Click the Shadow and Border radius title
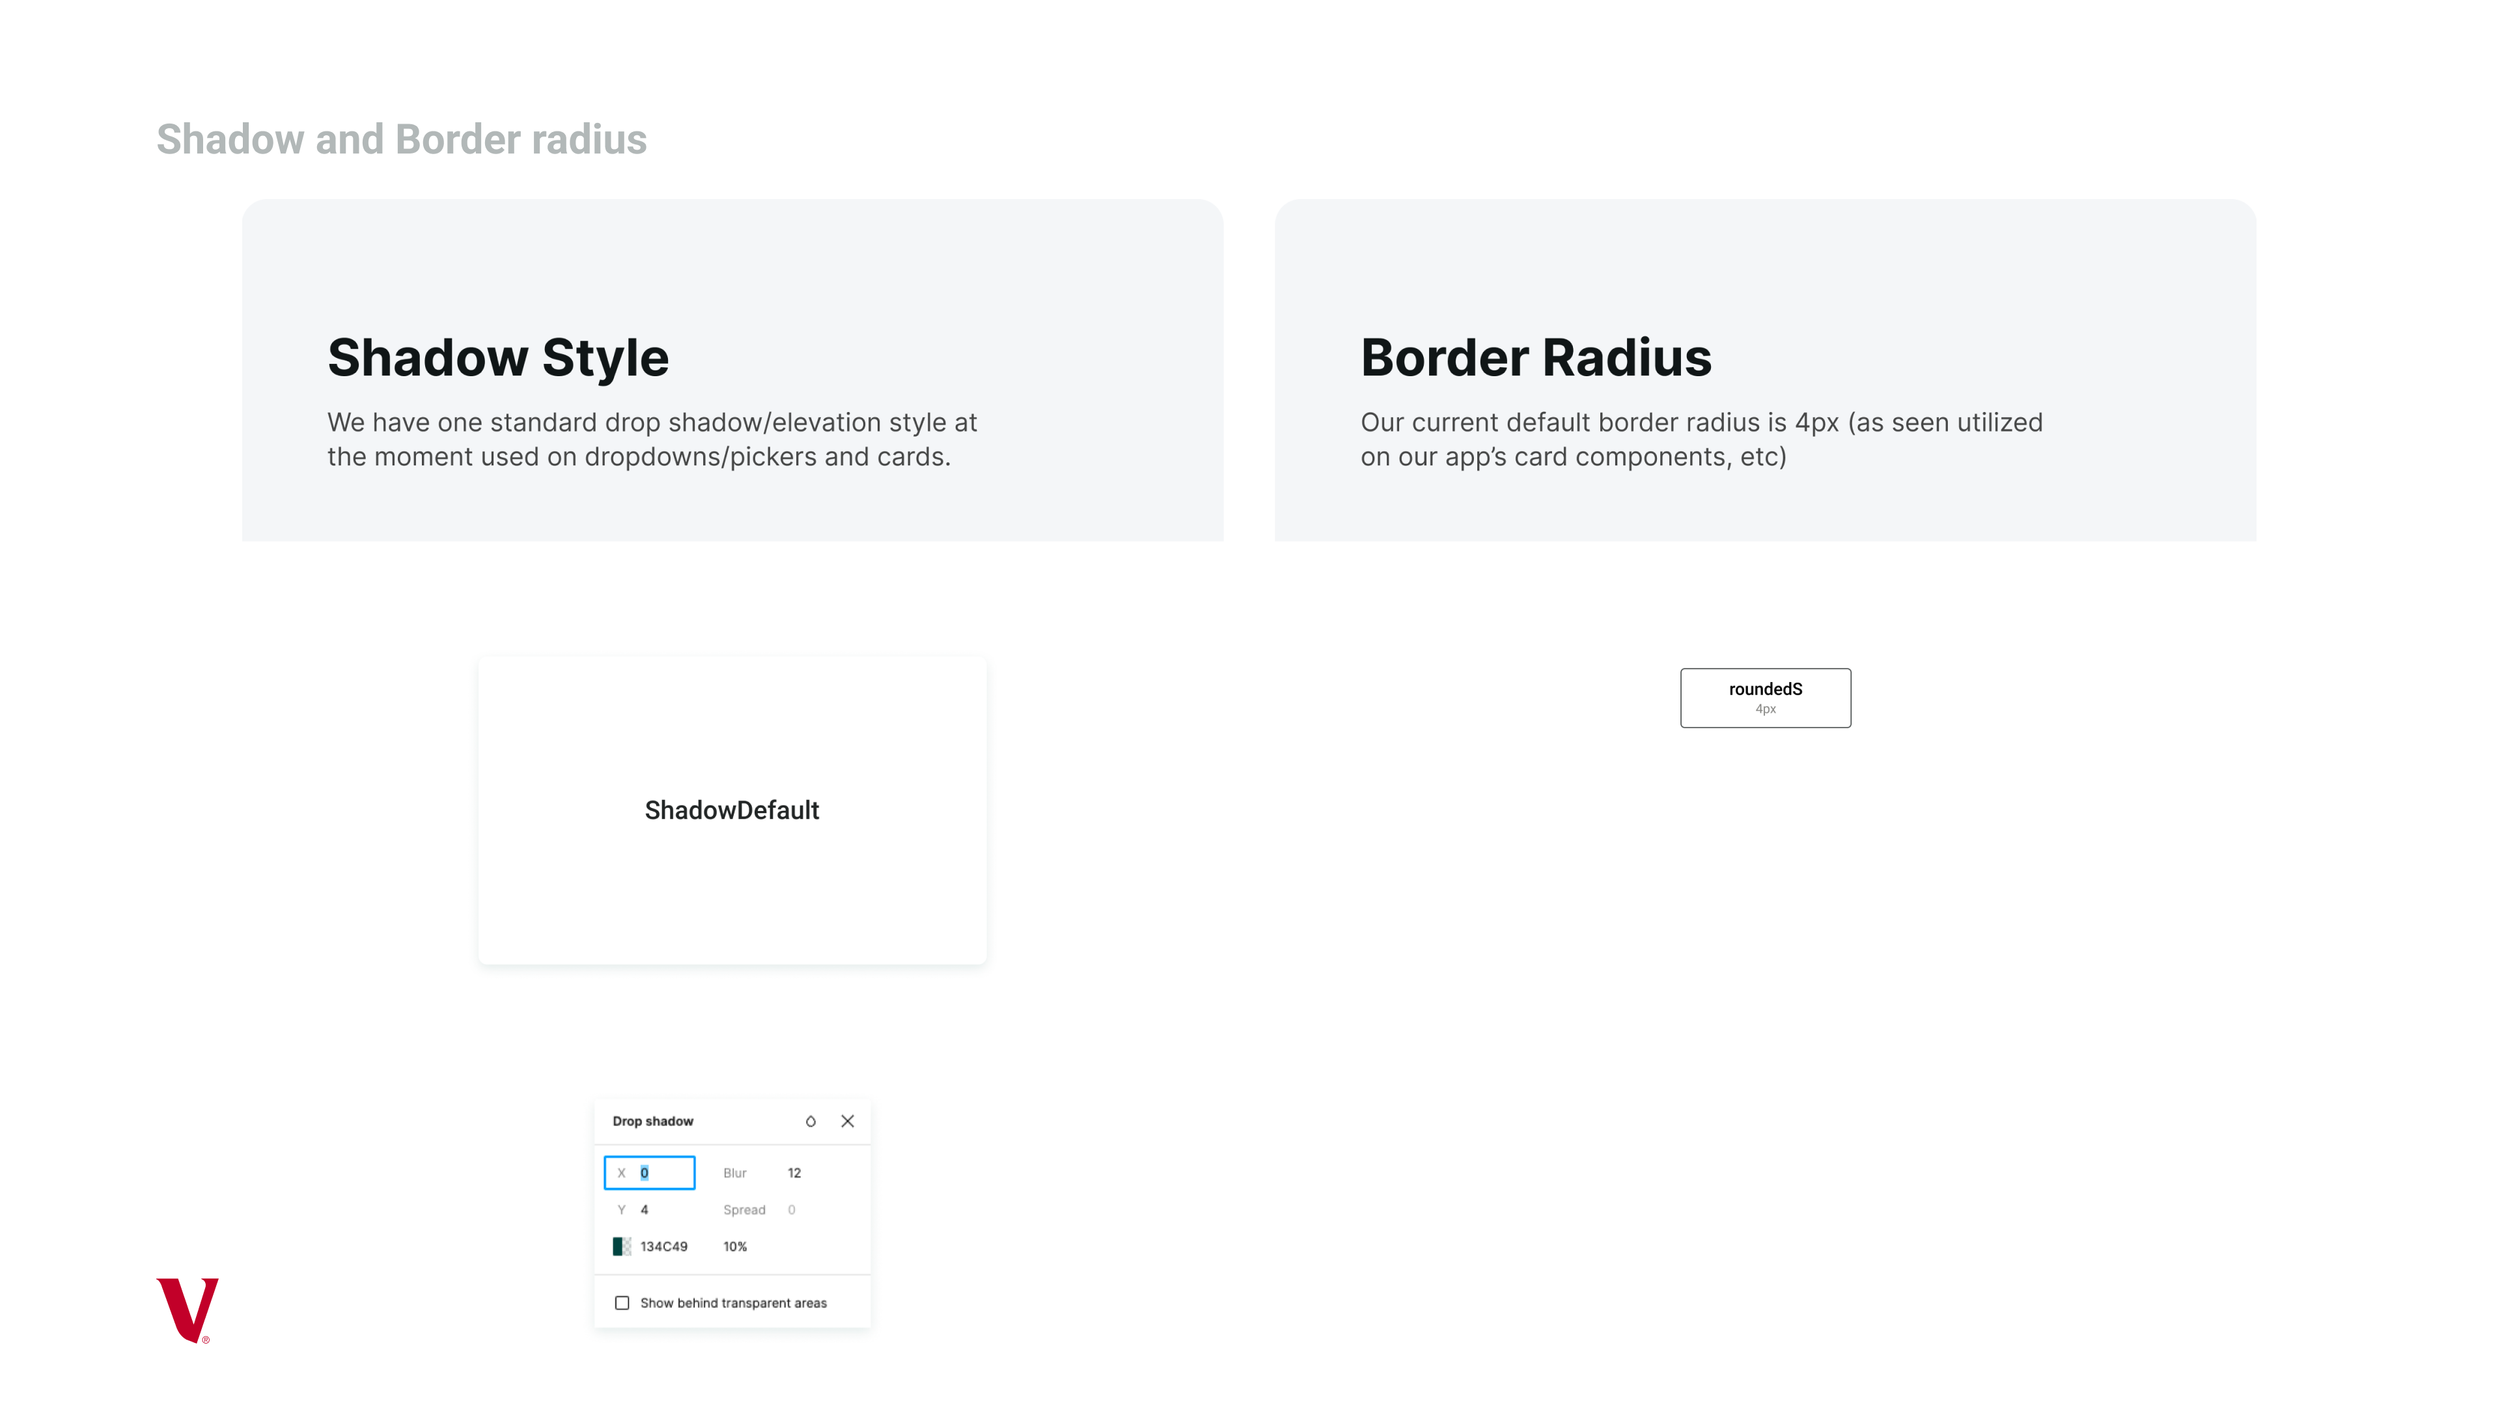The width and height of the screenshot is (2500, 1406). (401, 139)
